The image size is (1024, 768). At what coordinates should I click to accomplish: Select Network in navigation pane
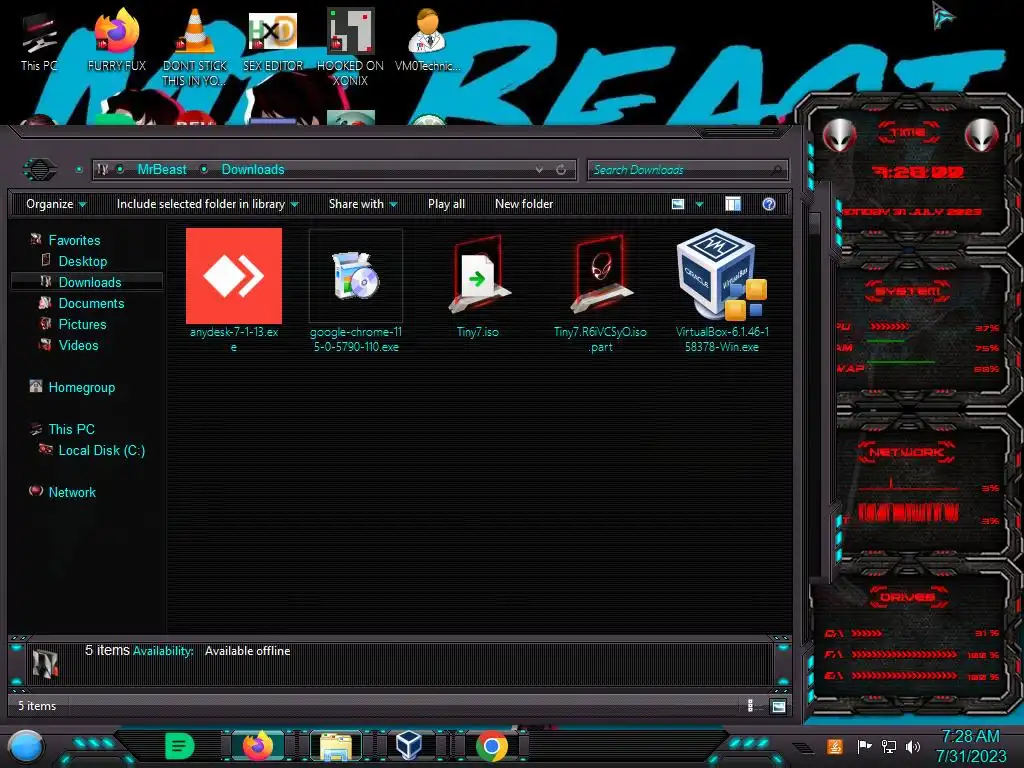click(72, 492)
